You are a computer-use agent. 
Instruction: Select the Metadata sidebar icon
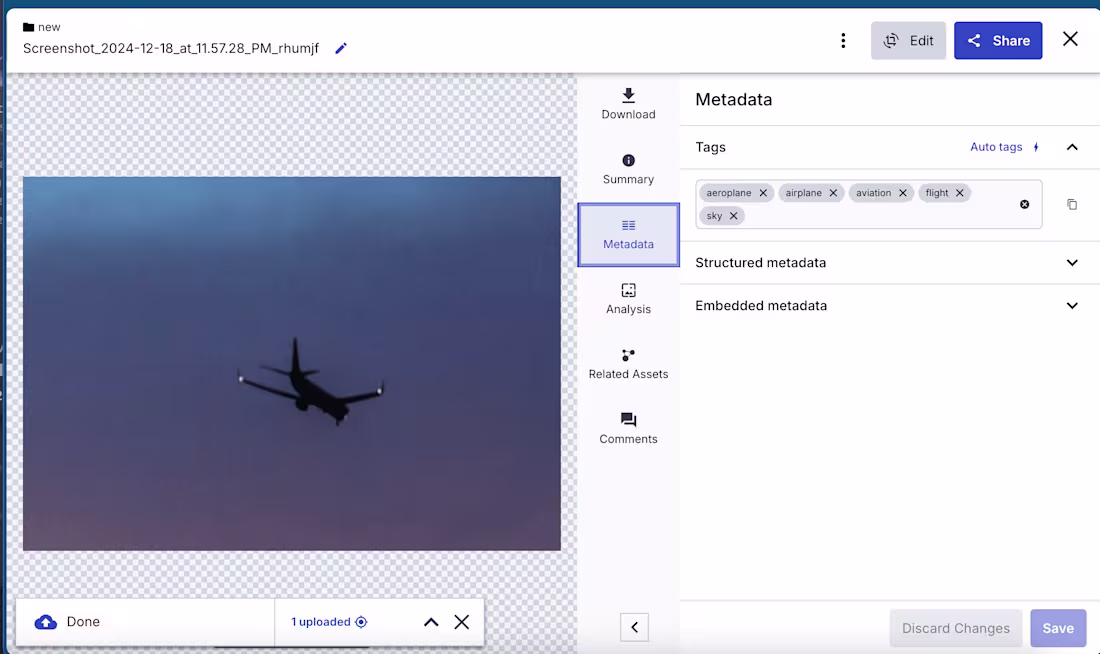(628, 227)
